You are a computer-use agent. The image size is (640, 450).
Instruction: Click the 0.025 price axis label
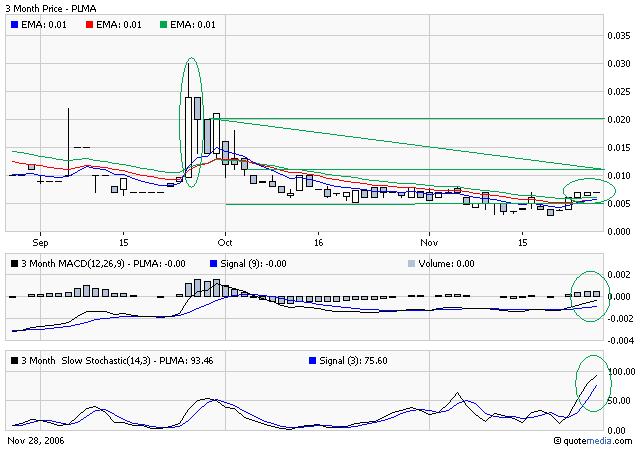(x=619, y=91)
